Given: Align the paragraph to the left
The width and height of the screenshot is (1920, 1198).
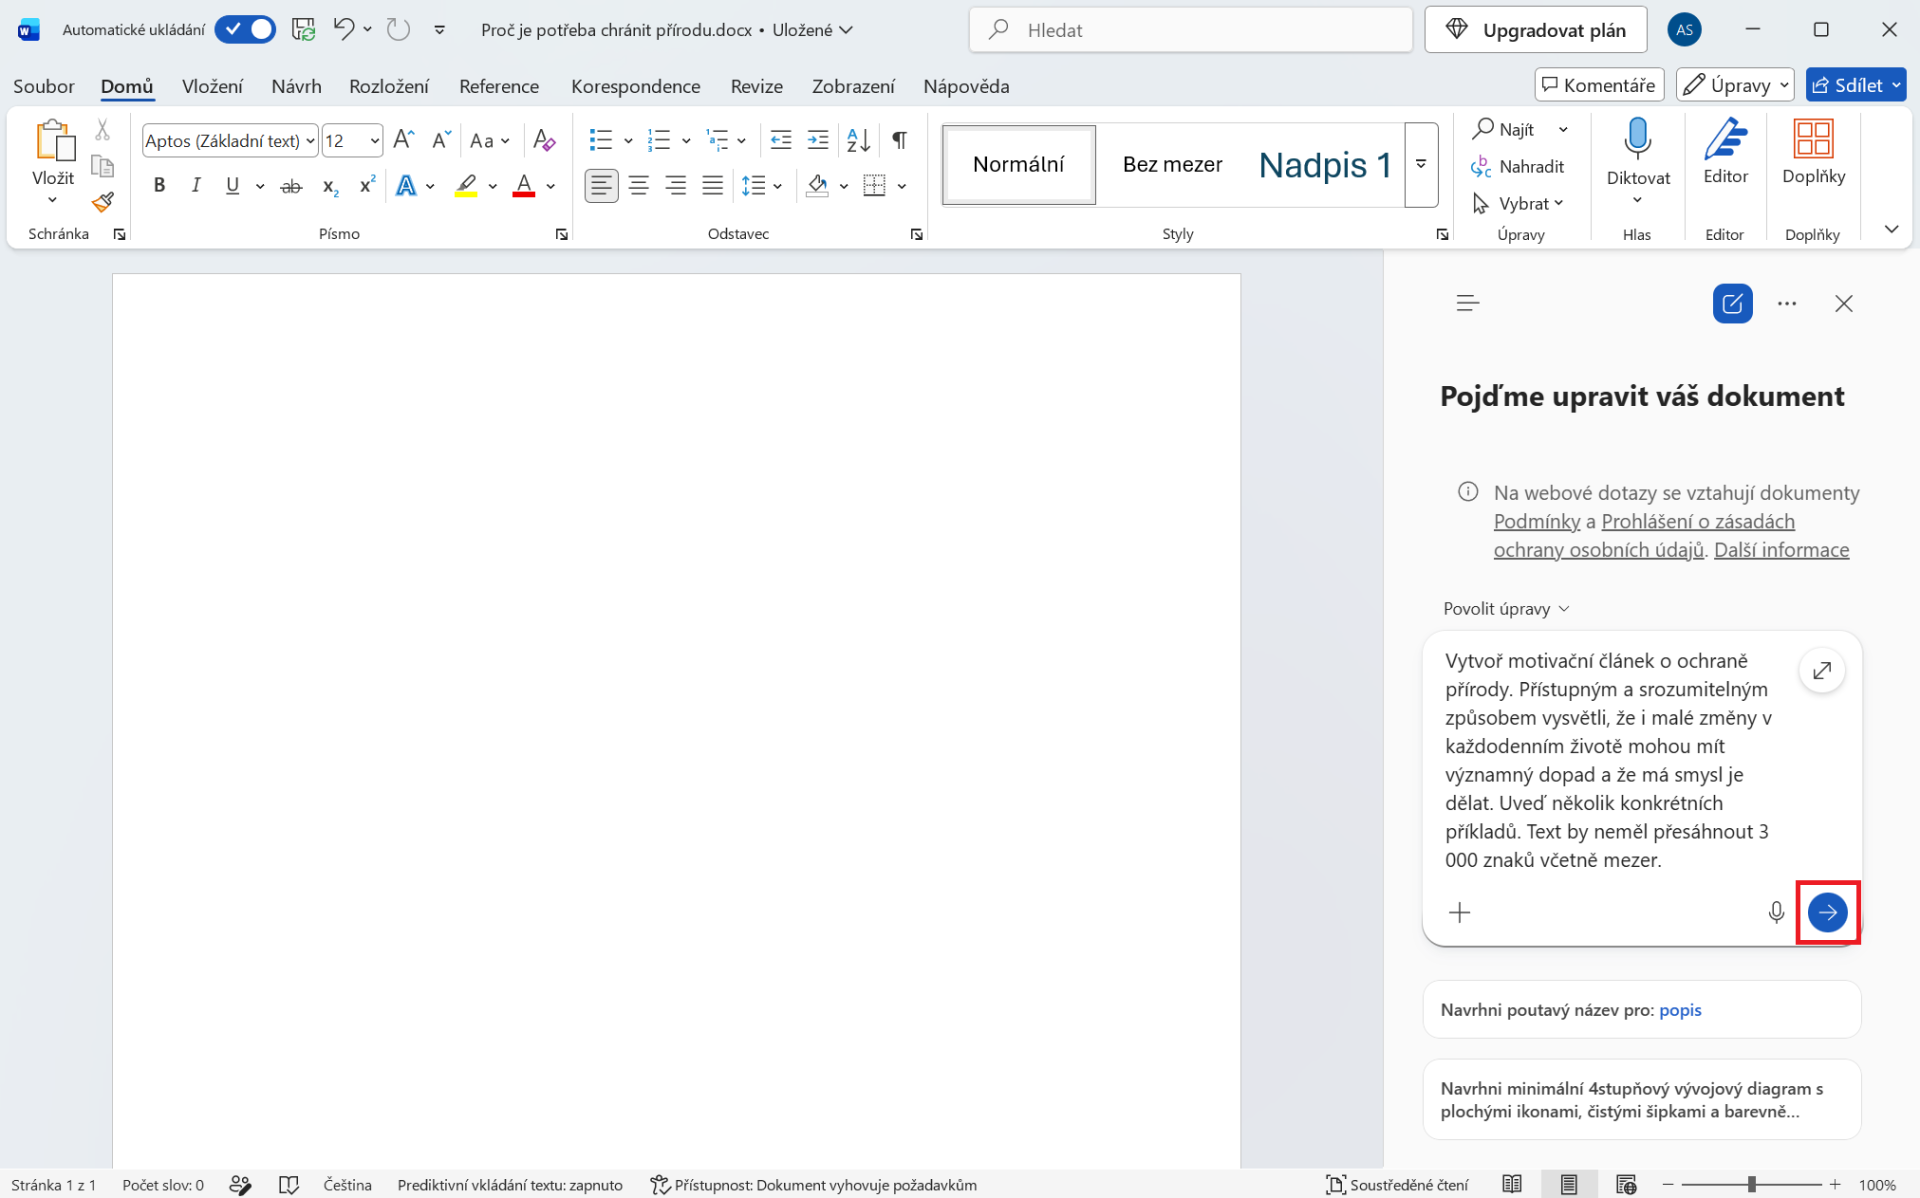Looking at the screenshot, I should point(601,185).
